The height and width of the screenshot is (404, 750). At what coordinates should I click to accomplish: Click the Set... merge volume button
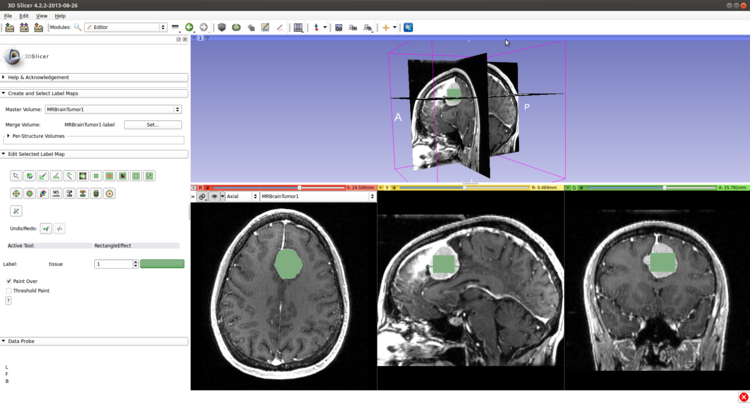[x=152, y=125]
